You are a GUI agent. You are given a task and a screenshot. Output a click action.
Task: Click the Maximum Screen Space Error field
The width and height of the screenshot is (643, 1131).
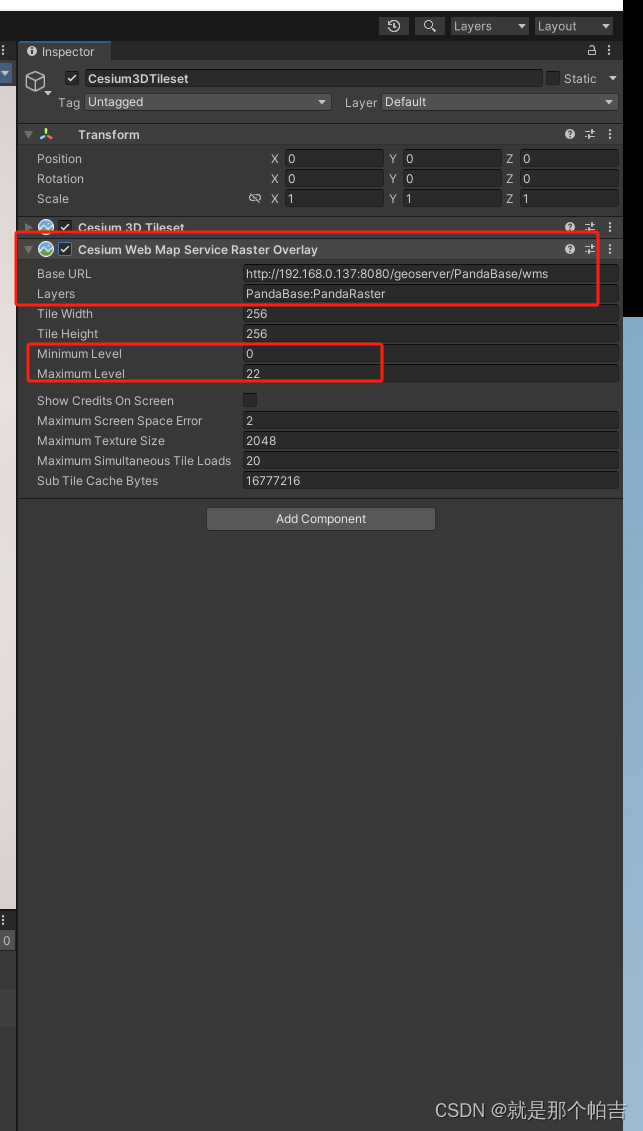[x=431, y=421]
